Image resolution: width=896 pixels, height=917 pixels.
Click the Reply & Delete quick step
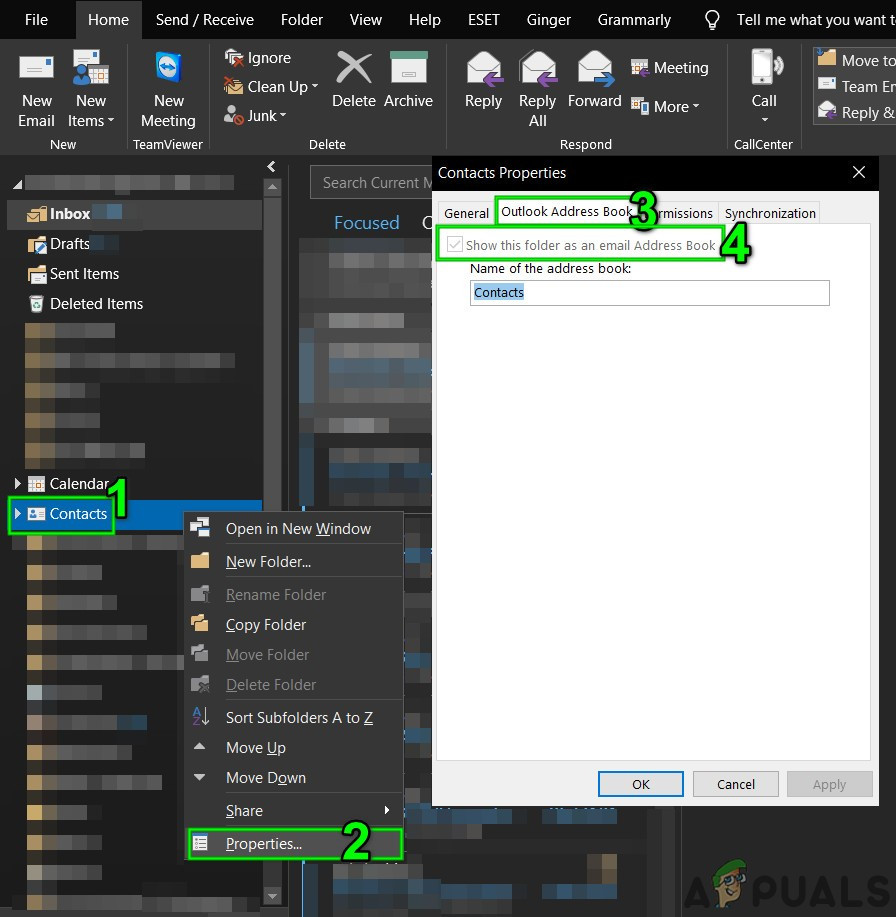pyautogui.click(x=856, y=112)
